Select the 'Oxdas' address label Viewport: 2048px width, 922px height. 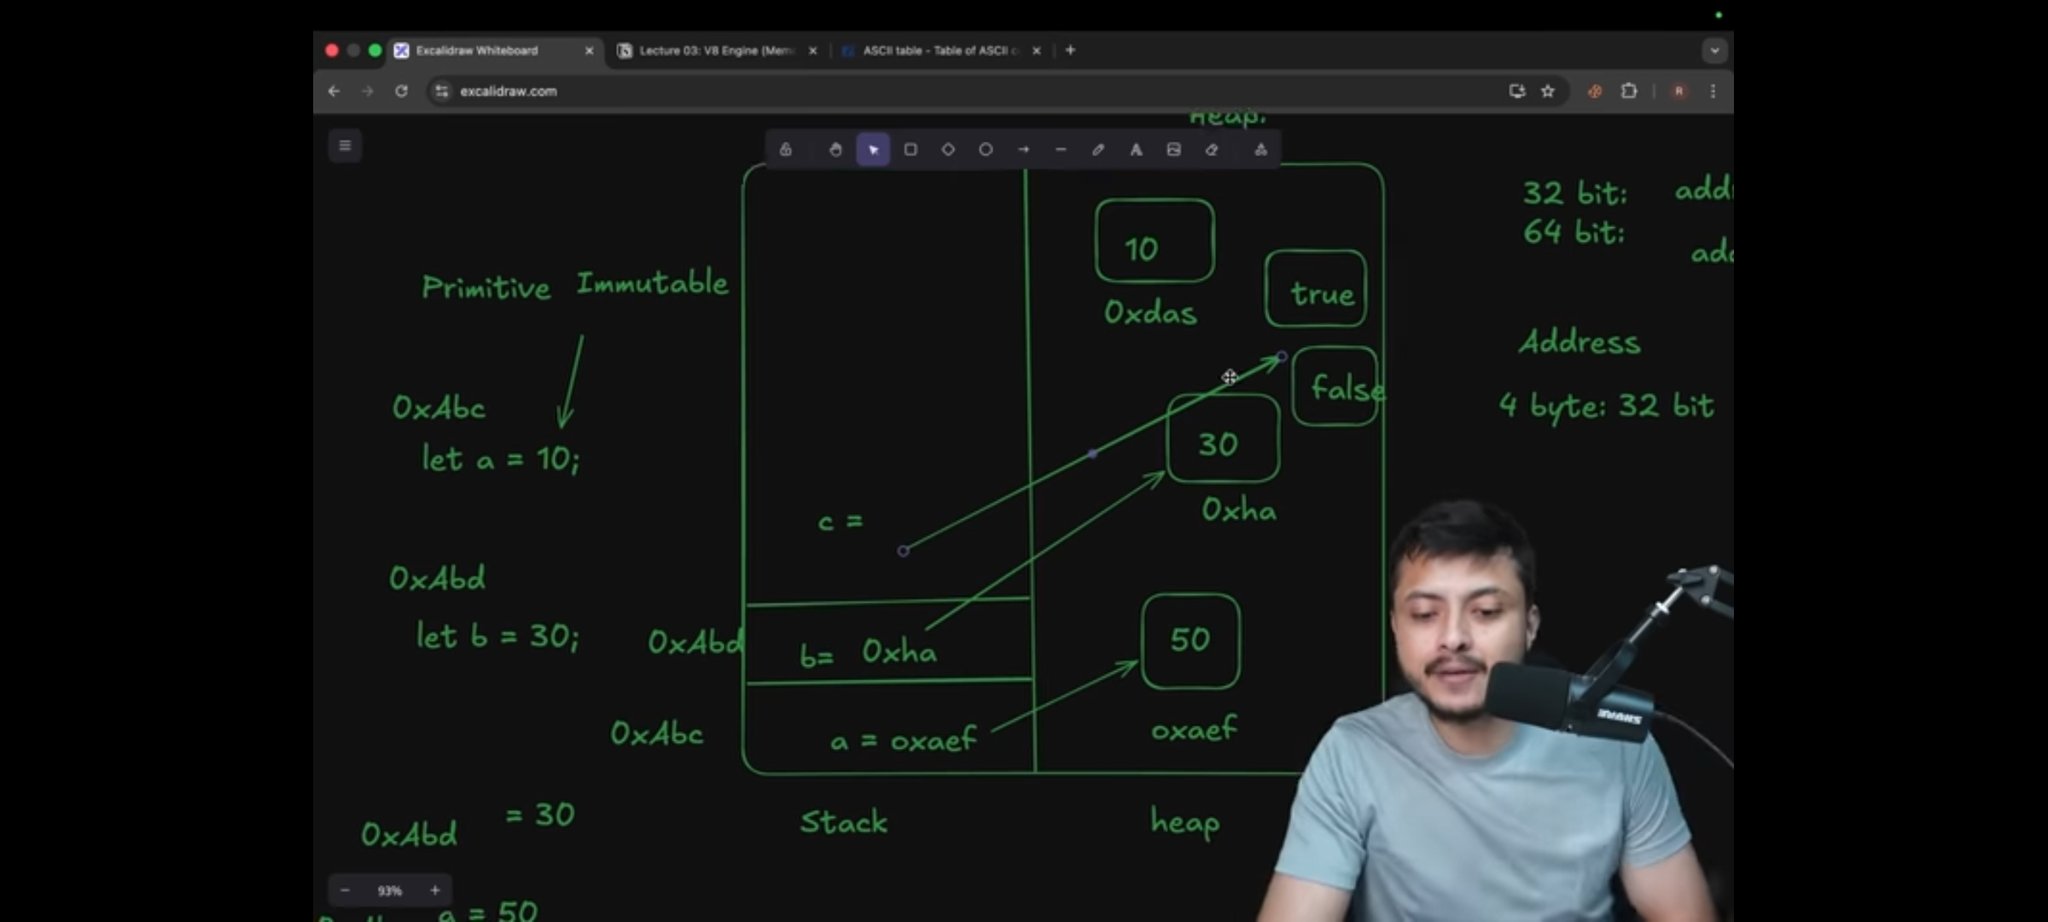click(x=1150, y=313)
